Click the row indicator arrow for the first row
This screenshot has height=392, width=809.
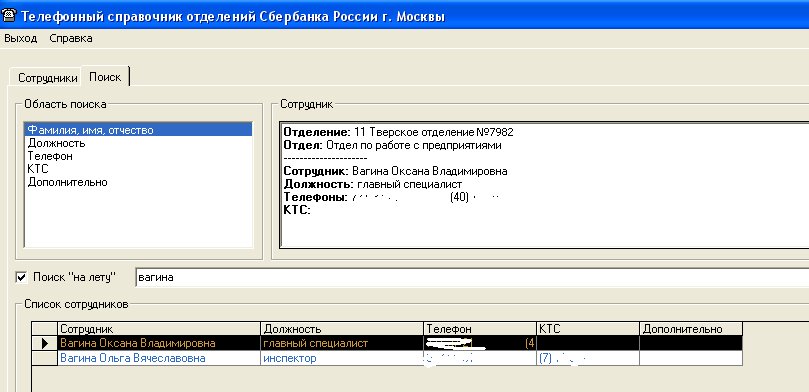[45, 344]
